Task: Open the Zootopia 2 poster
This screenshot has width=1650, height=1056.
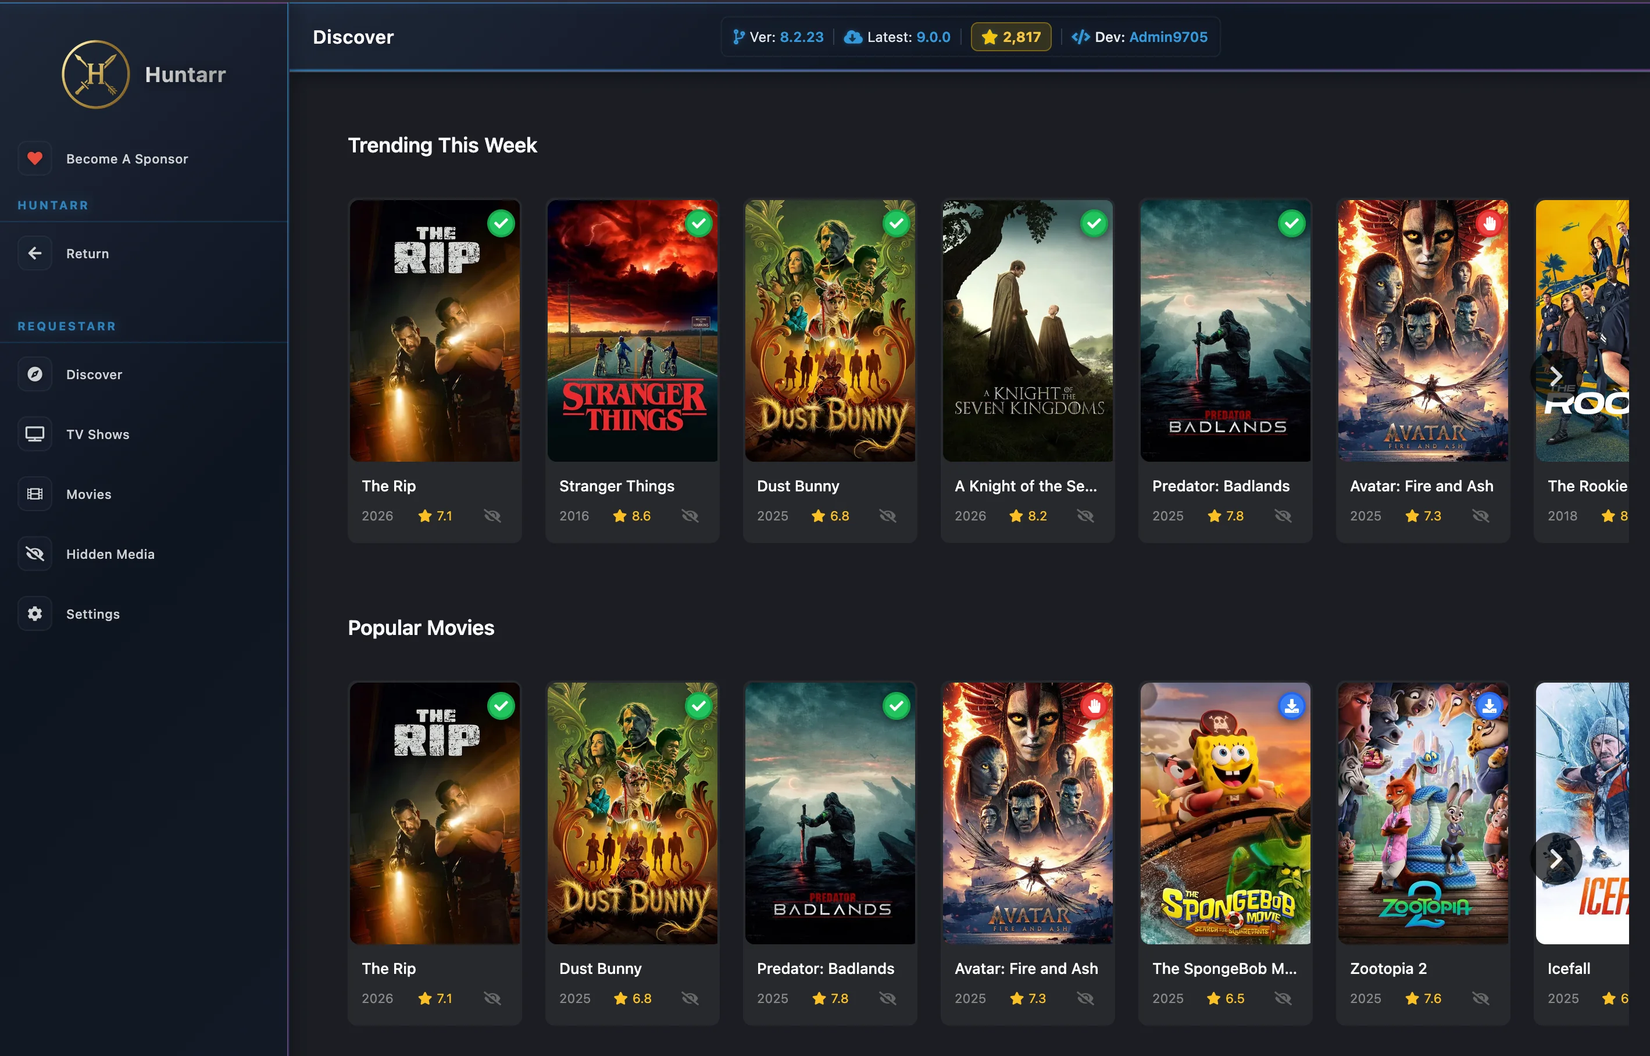Action: 1424,813
